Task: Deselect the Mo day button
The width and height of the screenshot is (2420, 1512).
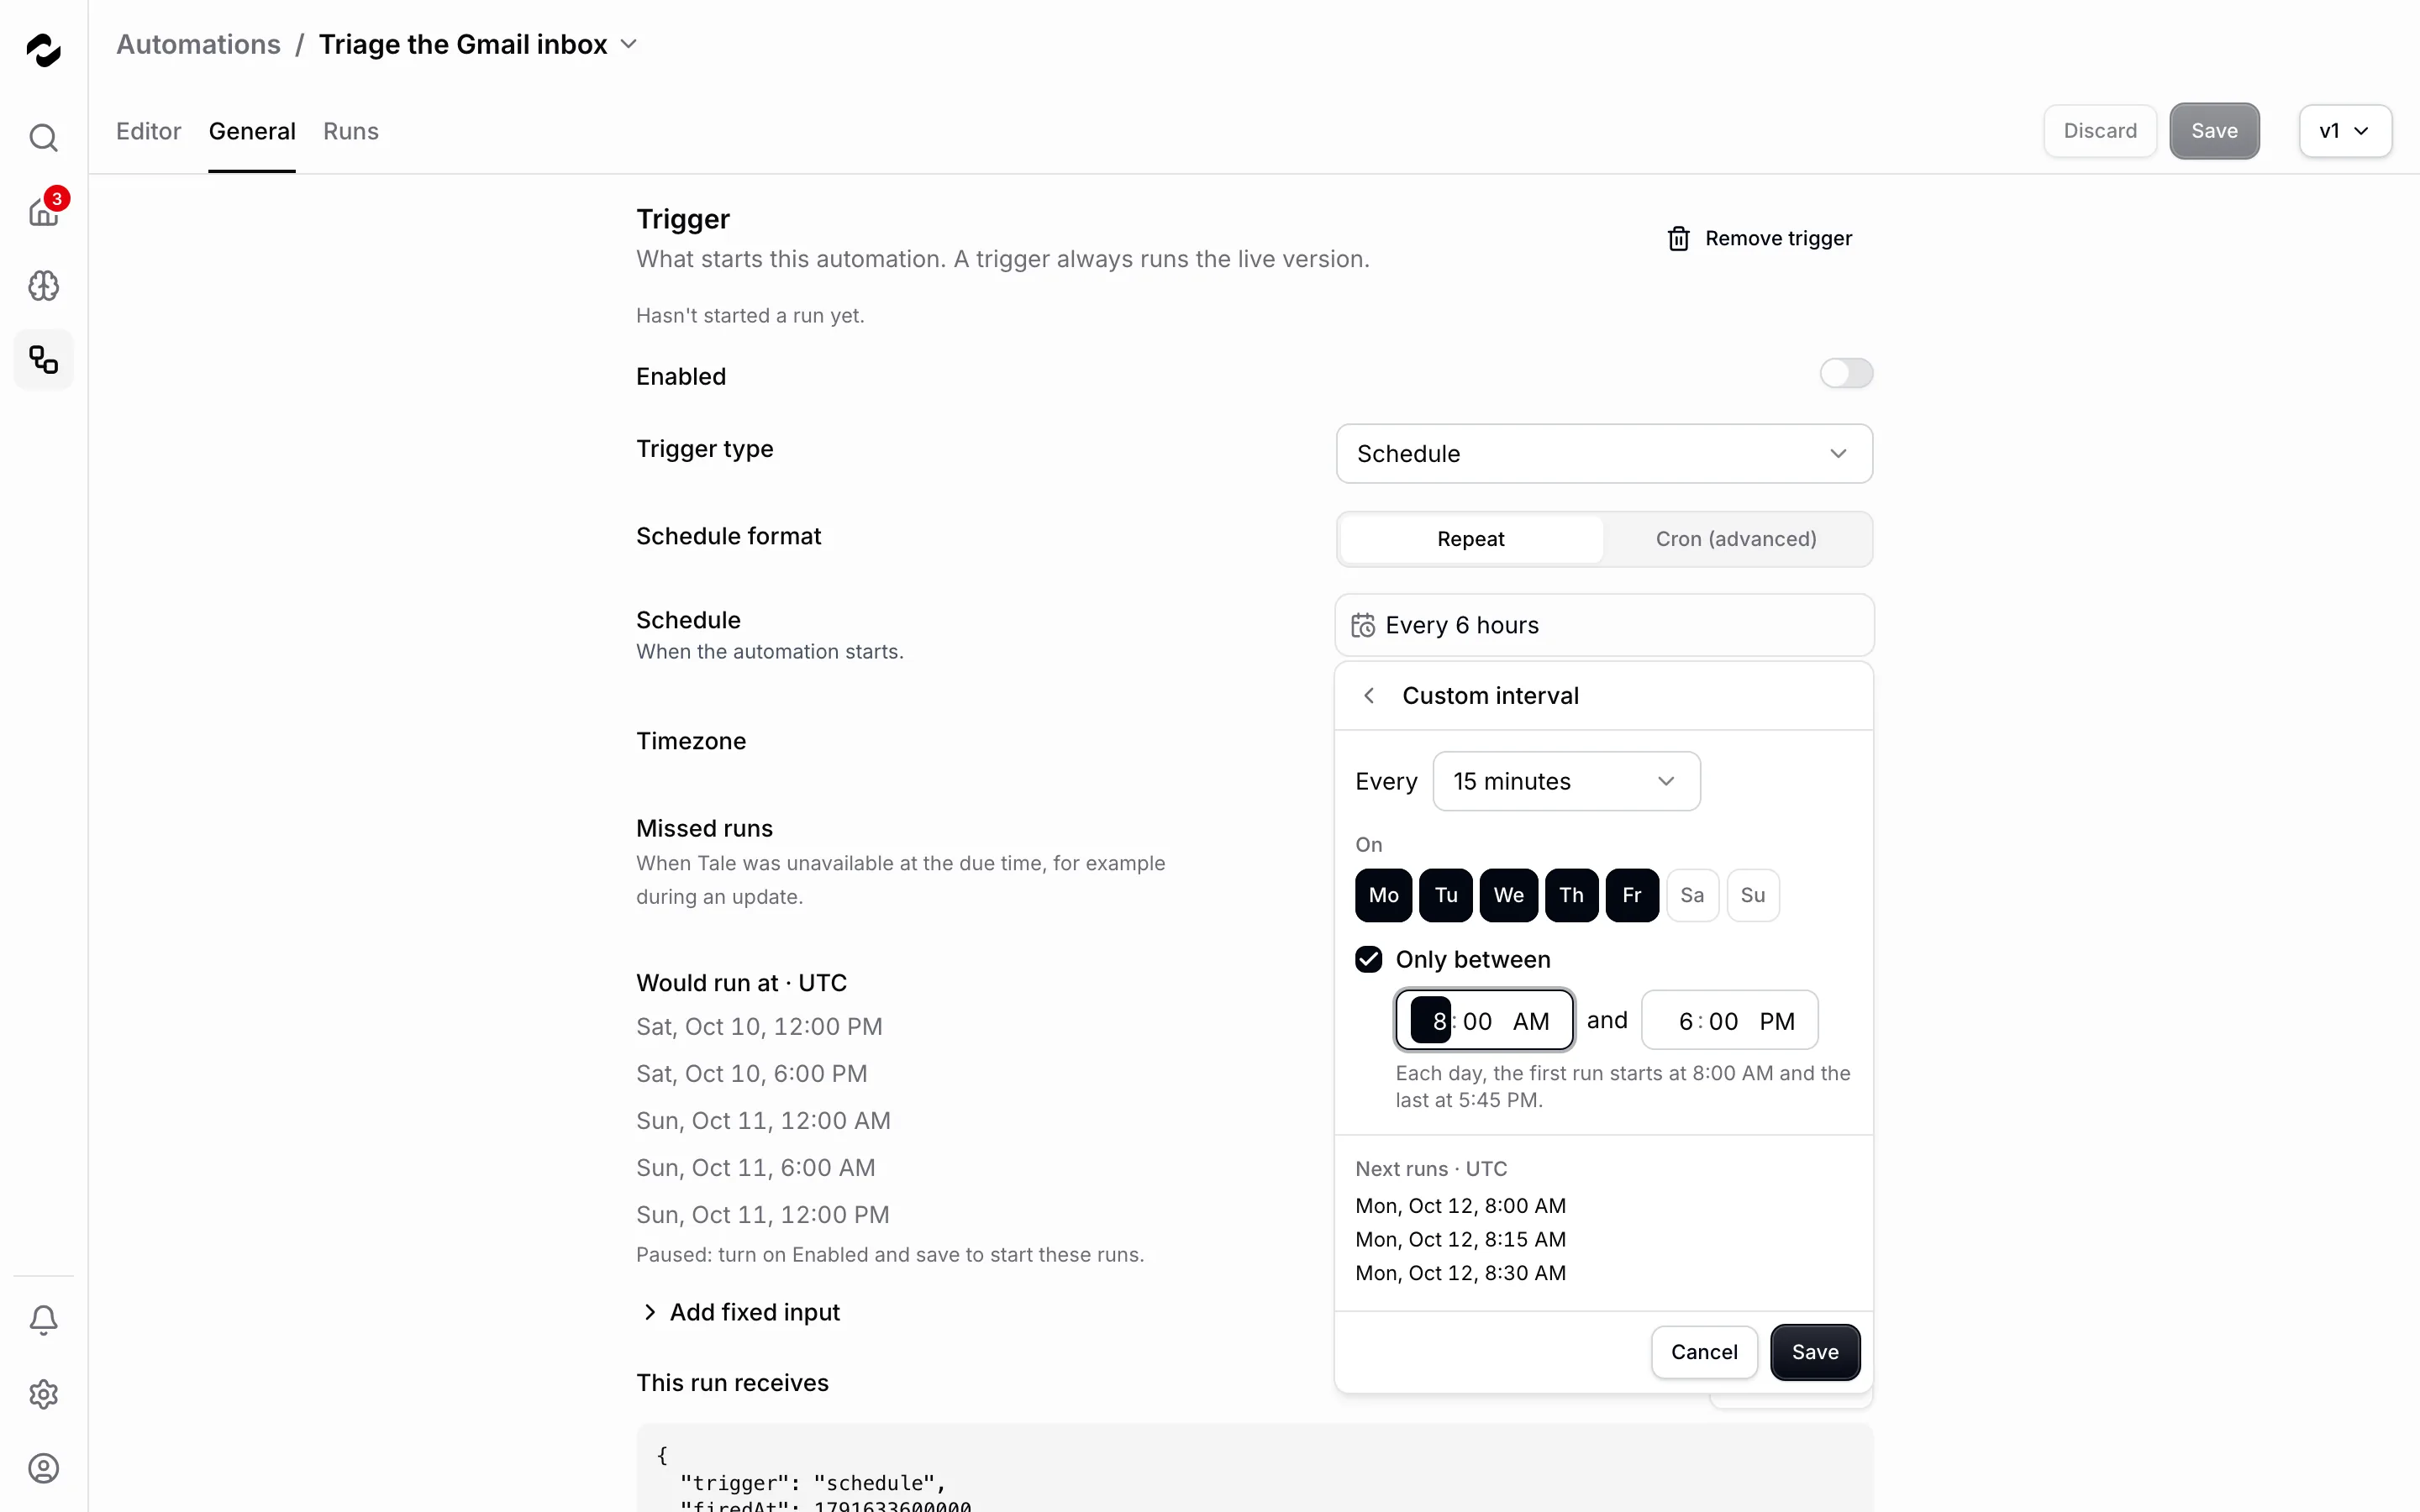Action: 1383,895
